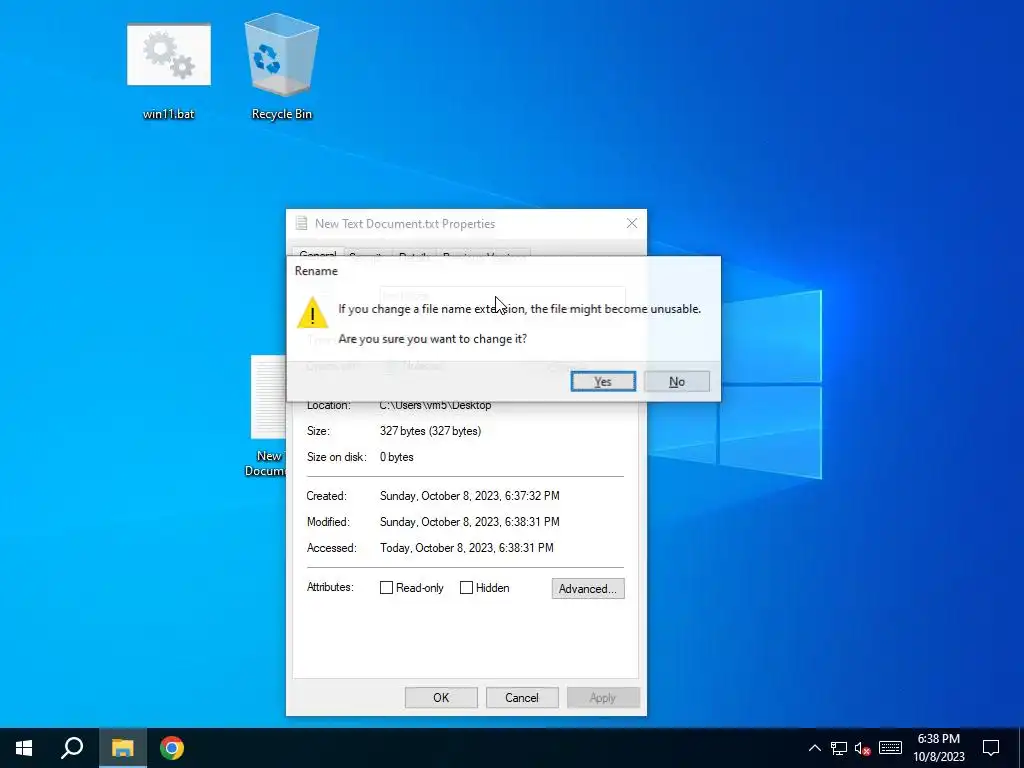Click Cancel in the Properties window
The height and width of the screenshot is (768, 1024).
tap(522, 697)
